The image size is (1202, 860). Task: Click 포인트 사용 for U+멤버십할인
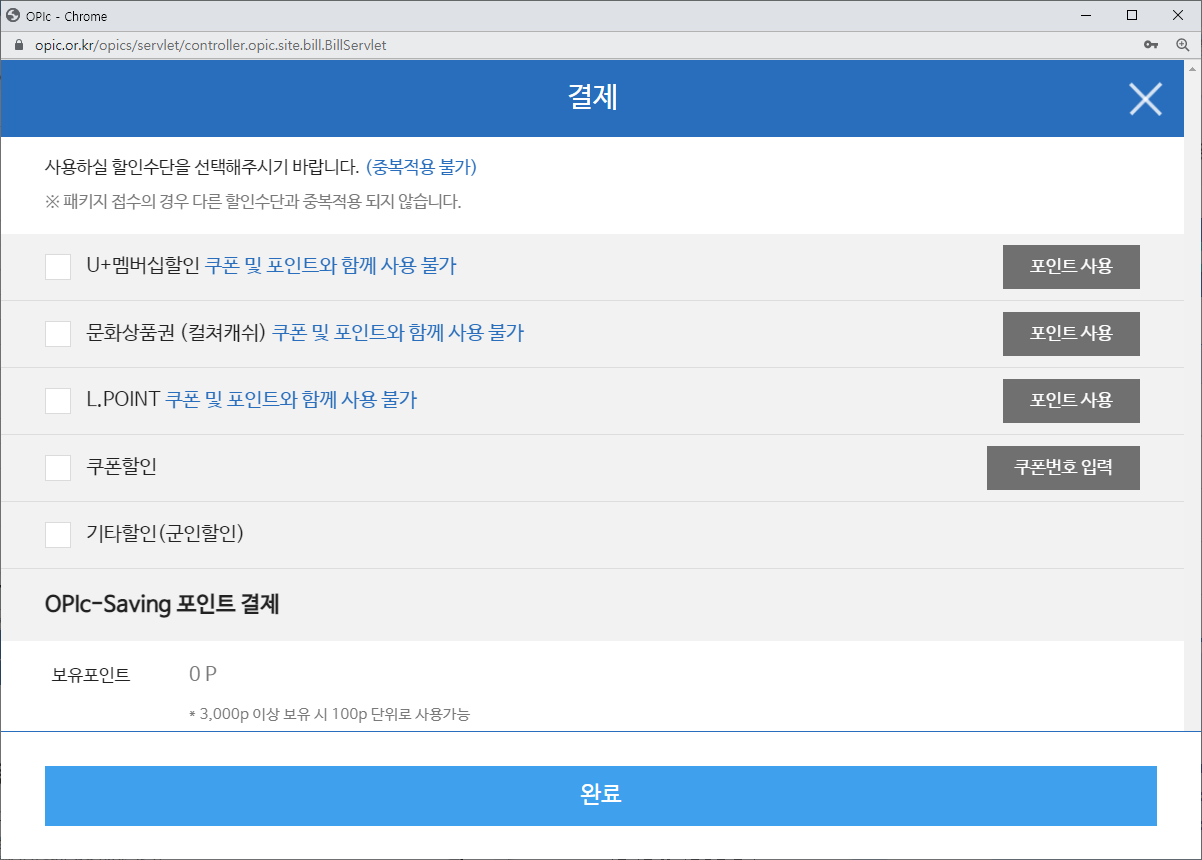1071,267
